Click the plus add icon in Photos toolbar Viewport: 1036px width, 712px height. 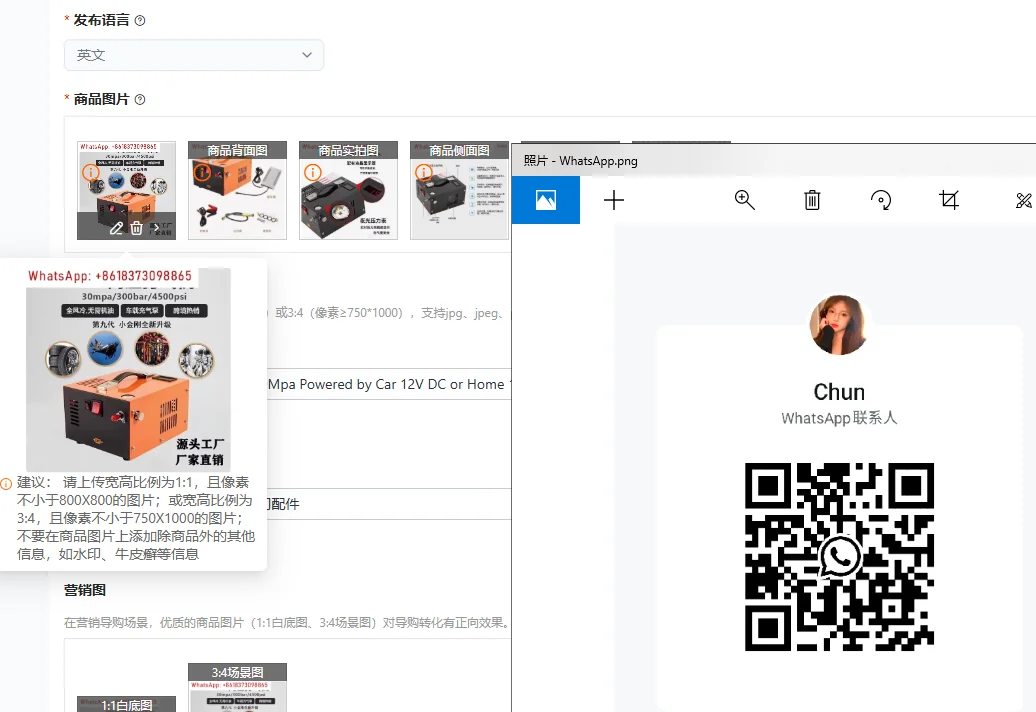tap(614, 200)
